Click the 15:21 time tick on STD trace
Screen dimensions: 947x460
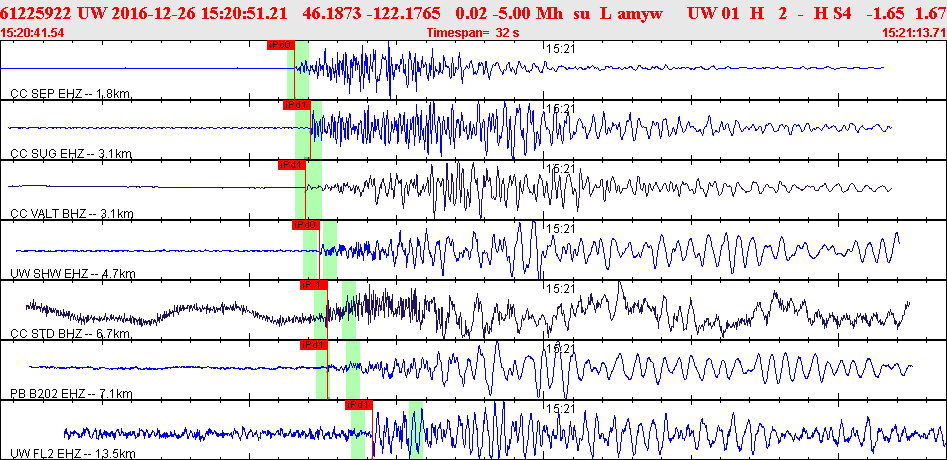[x=559, y=289]
